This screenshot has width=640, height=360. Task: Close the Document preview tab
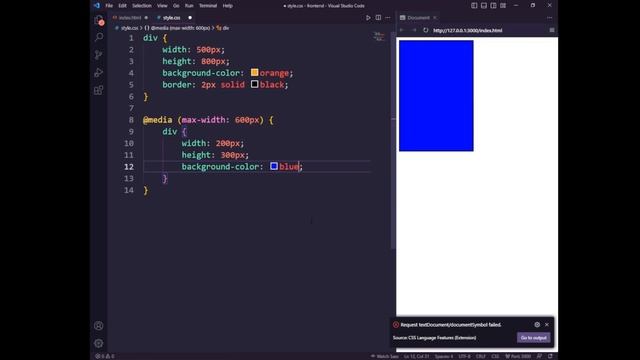coord(435,18)
